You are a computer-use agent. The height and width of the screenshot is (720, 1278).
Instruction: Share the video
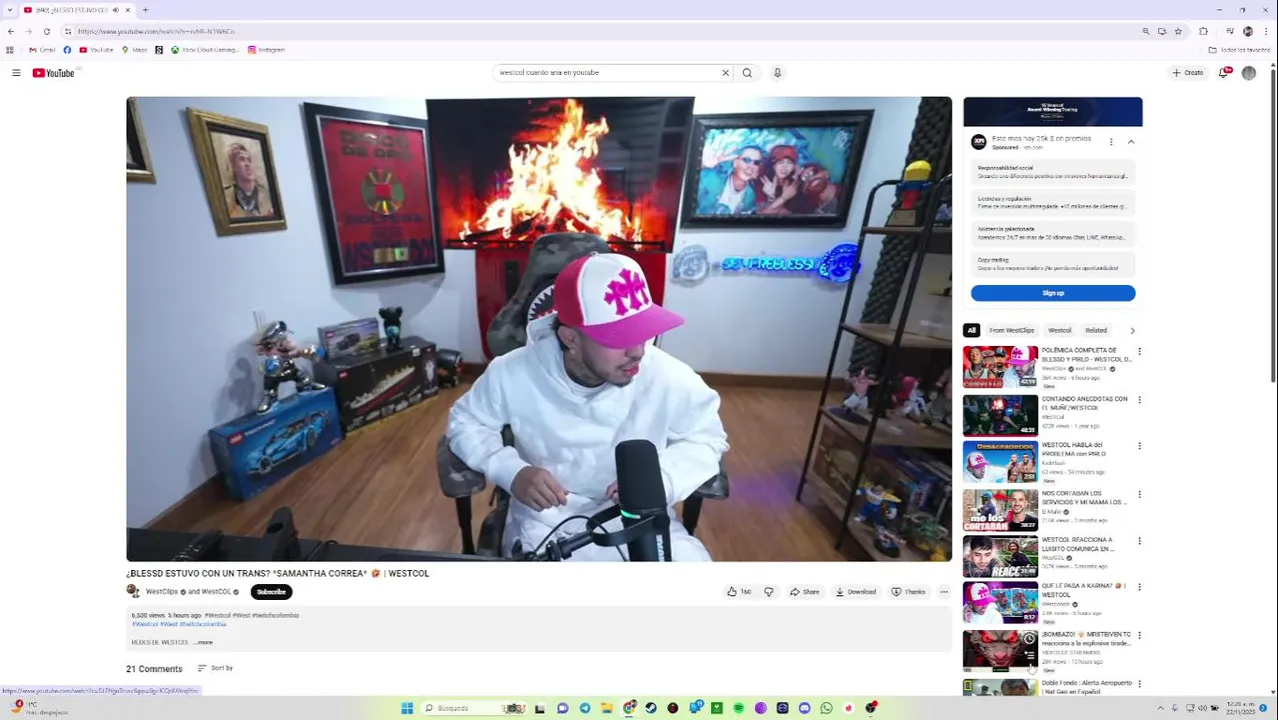click(804, 592)
